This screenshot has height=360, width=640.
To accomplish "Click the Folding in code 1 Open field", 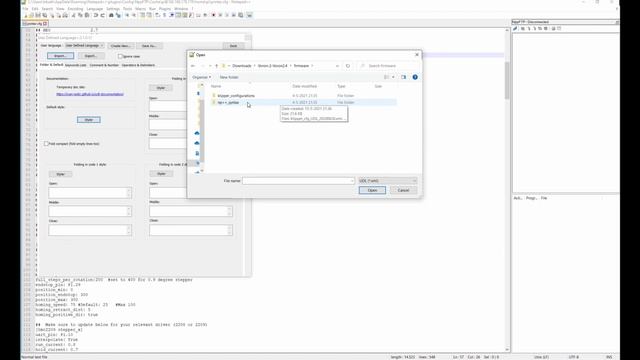I will coord(90,192).
